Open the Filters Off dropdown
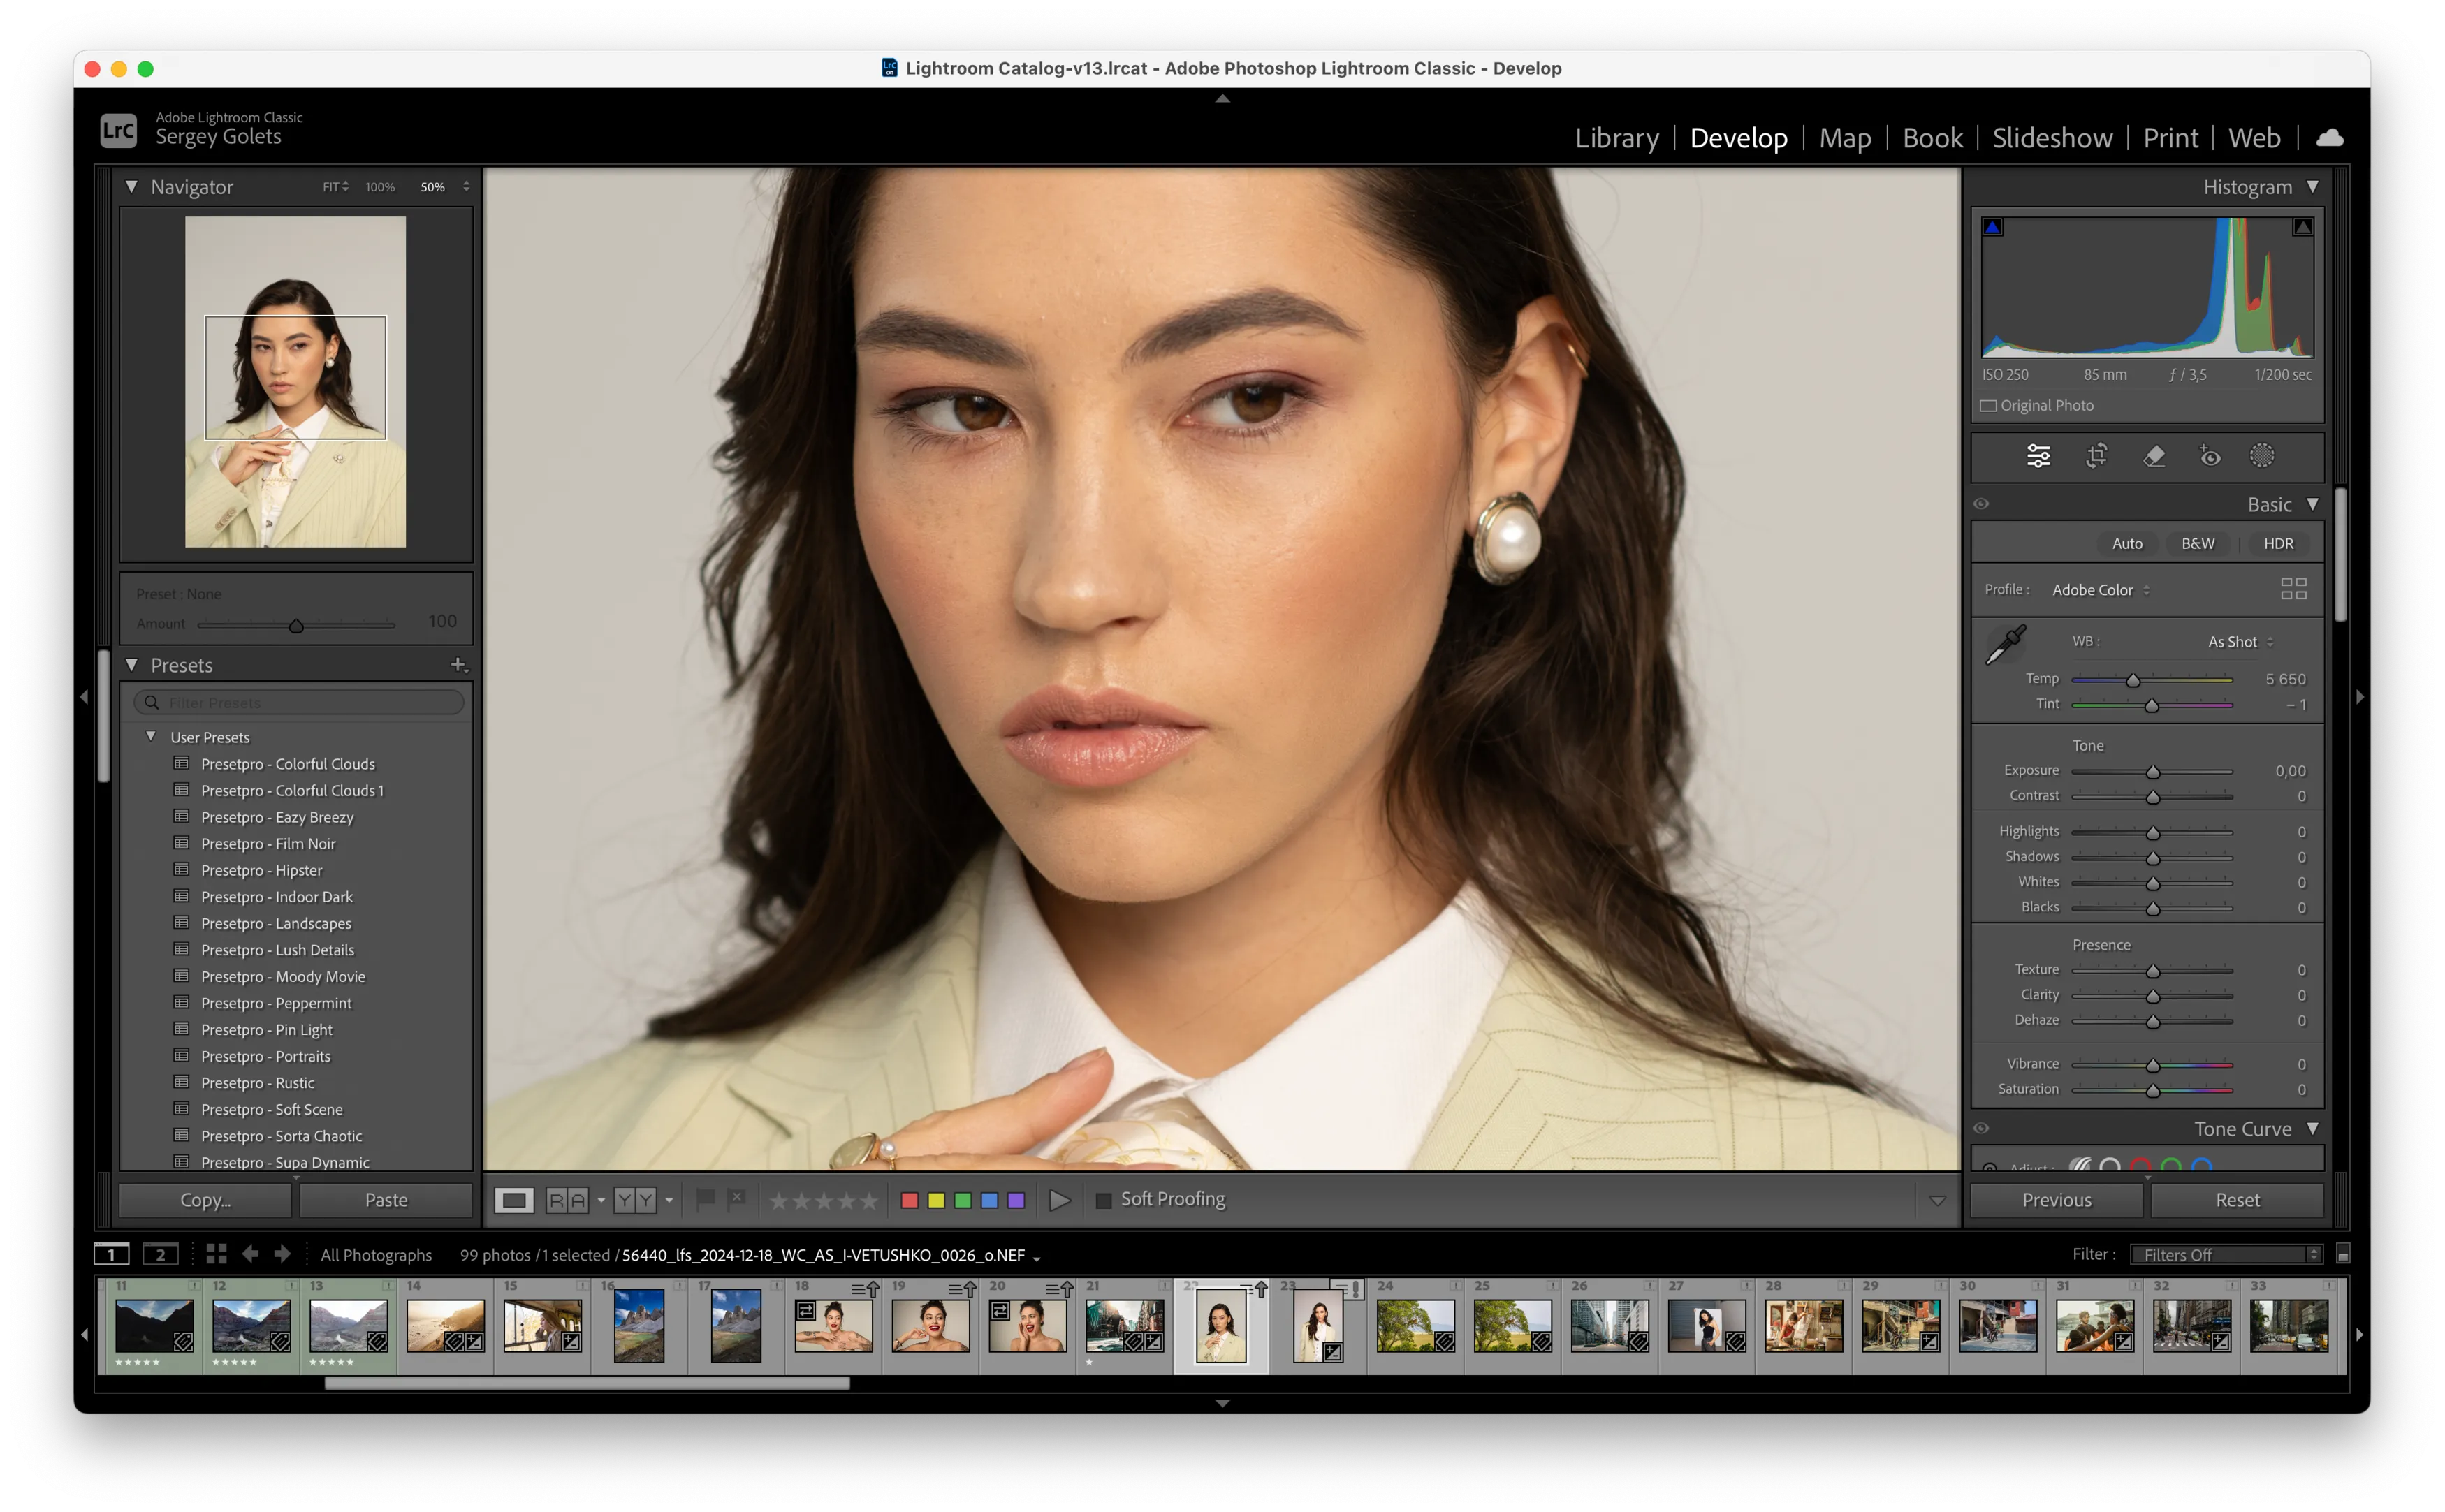Screen dimensions: 2445x1512 coord(2226,1255)
